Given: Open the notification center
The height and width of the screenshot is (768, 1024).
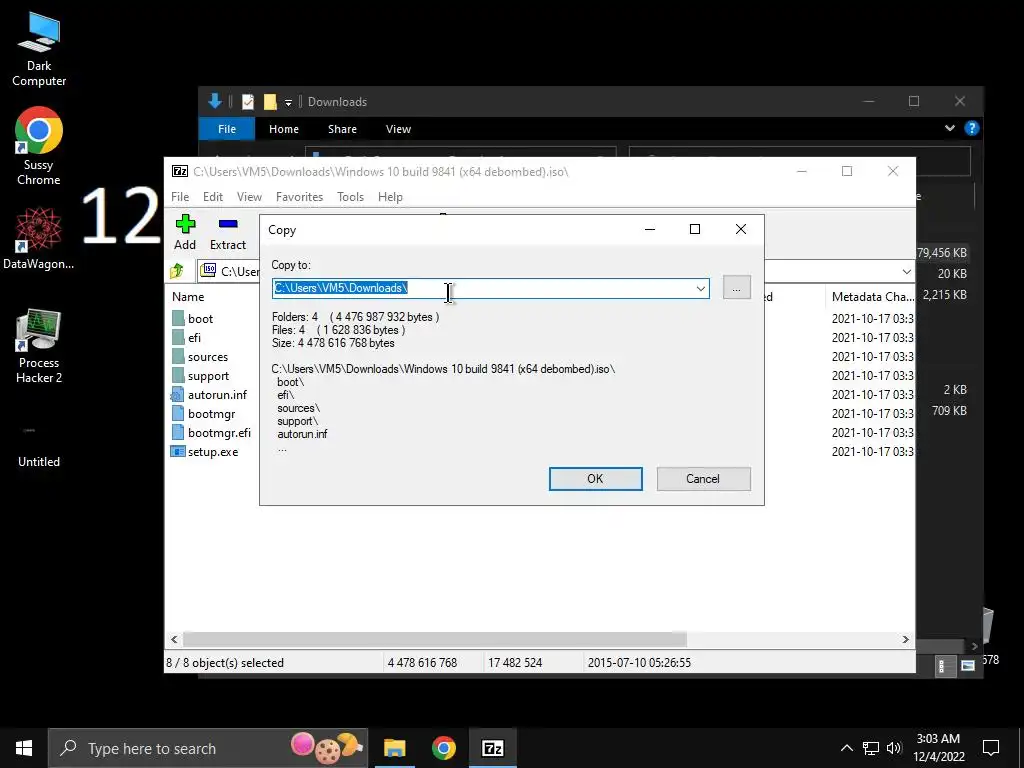Looking at the screenshot, I should click(x=991, y=748).
